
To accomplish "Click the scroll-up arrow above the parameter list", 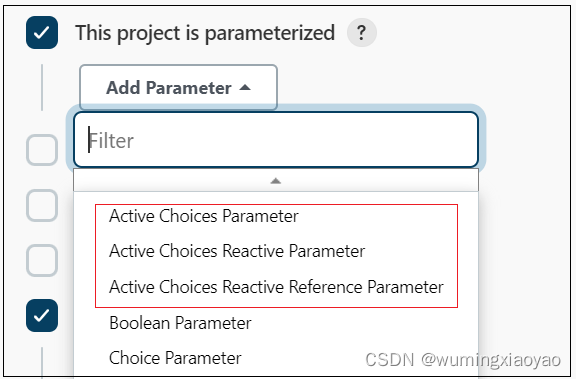I will pyautogui.click(x=276, y=181).
